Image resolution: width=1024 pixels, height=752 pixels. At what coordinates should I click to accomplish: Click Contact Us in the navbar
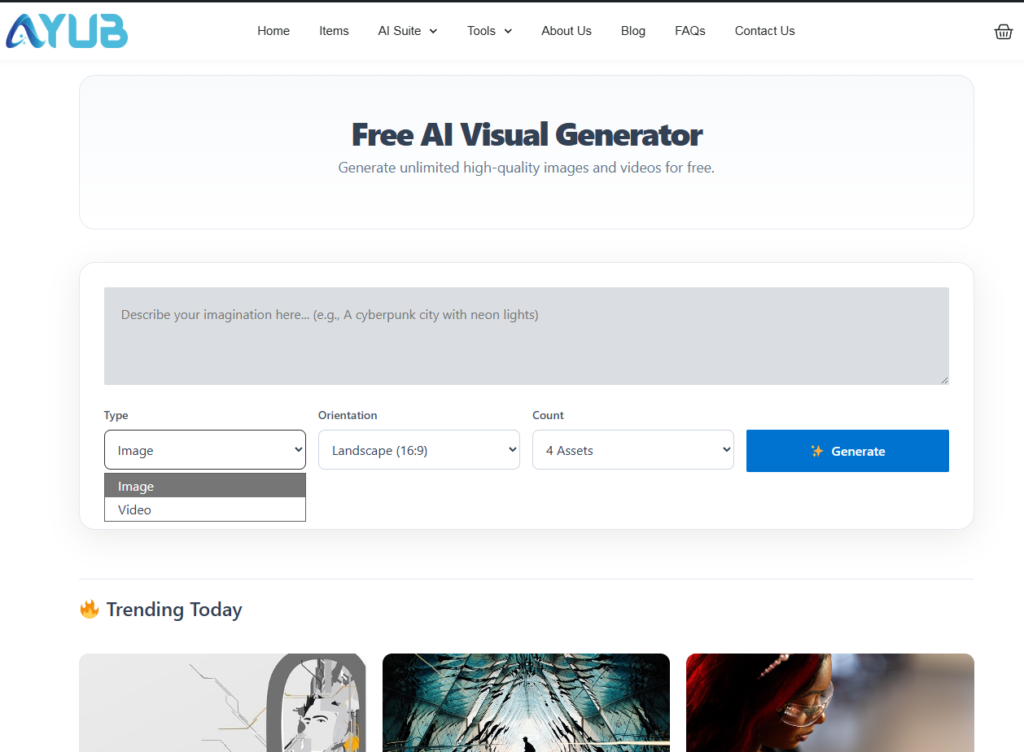click(764, 31)
